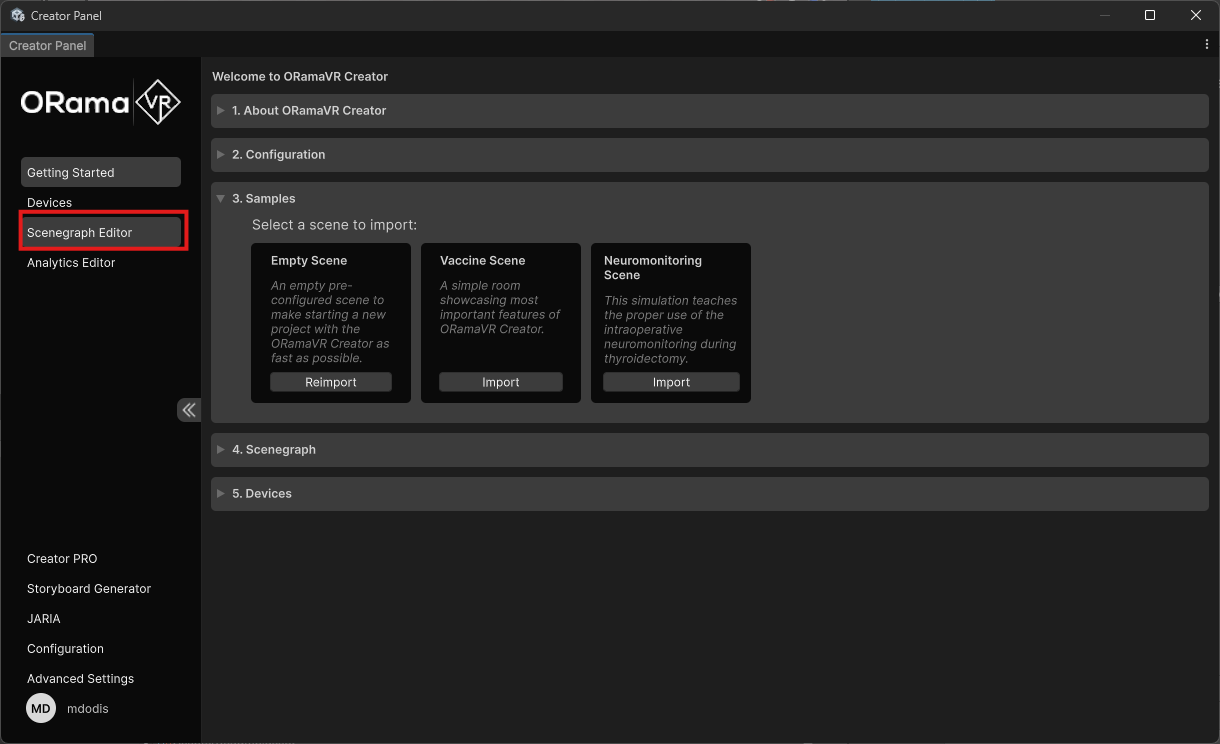Open Advanced Settings in sidebar

click(80, 679)
